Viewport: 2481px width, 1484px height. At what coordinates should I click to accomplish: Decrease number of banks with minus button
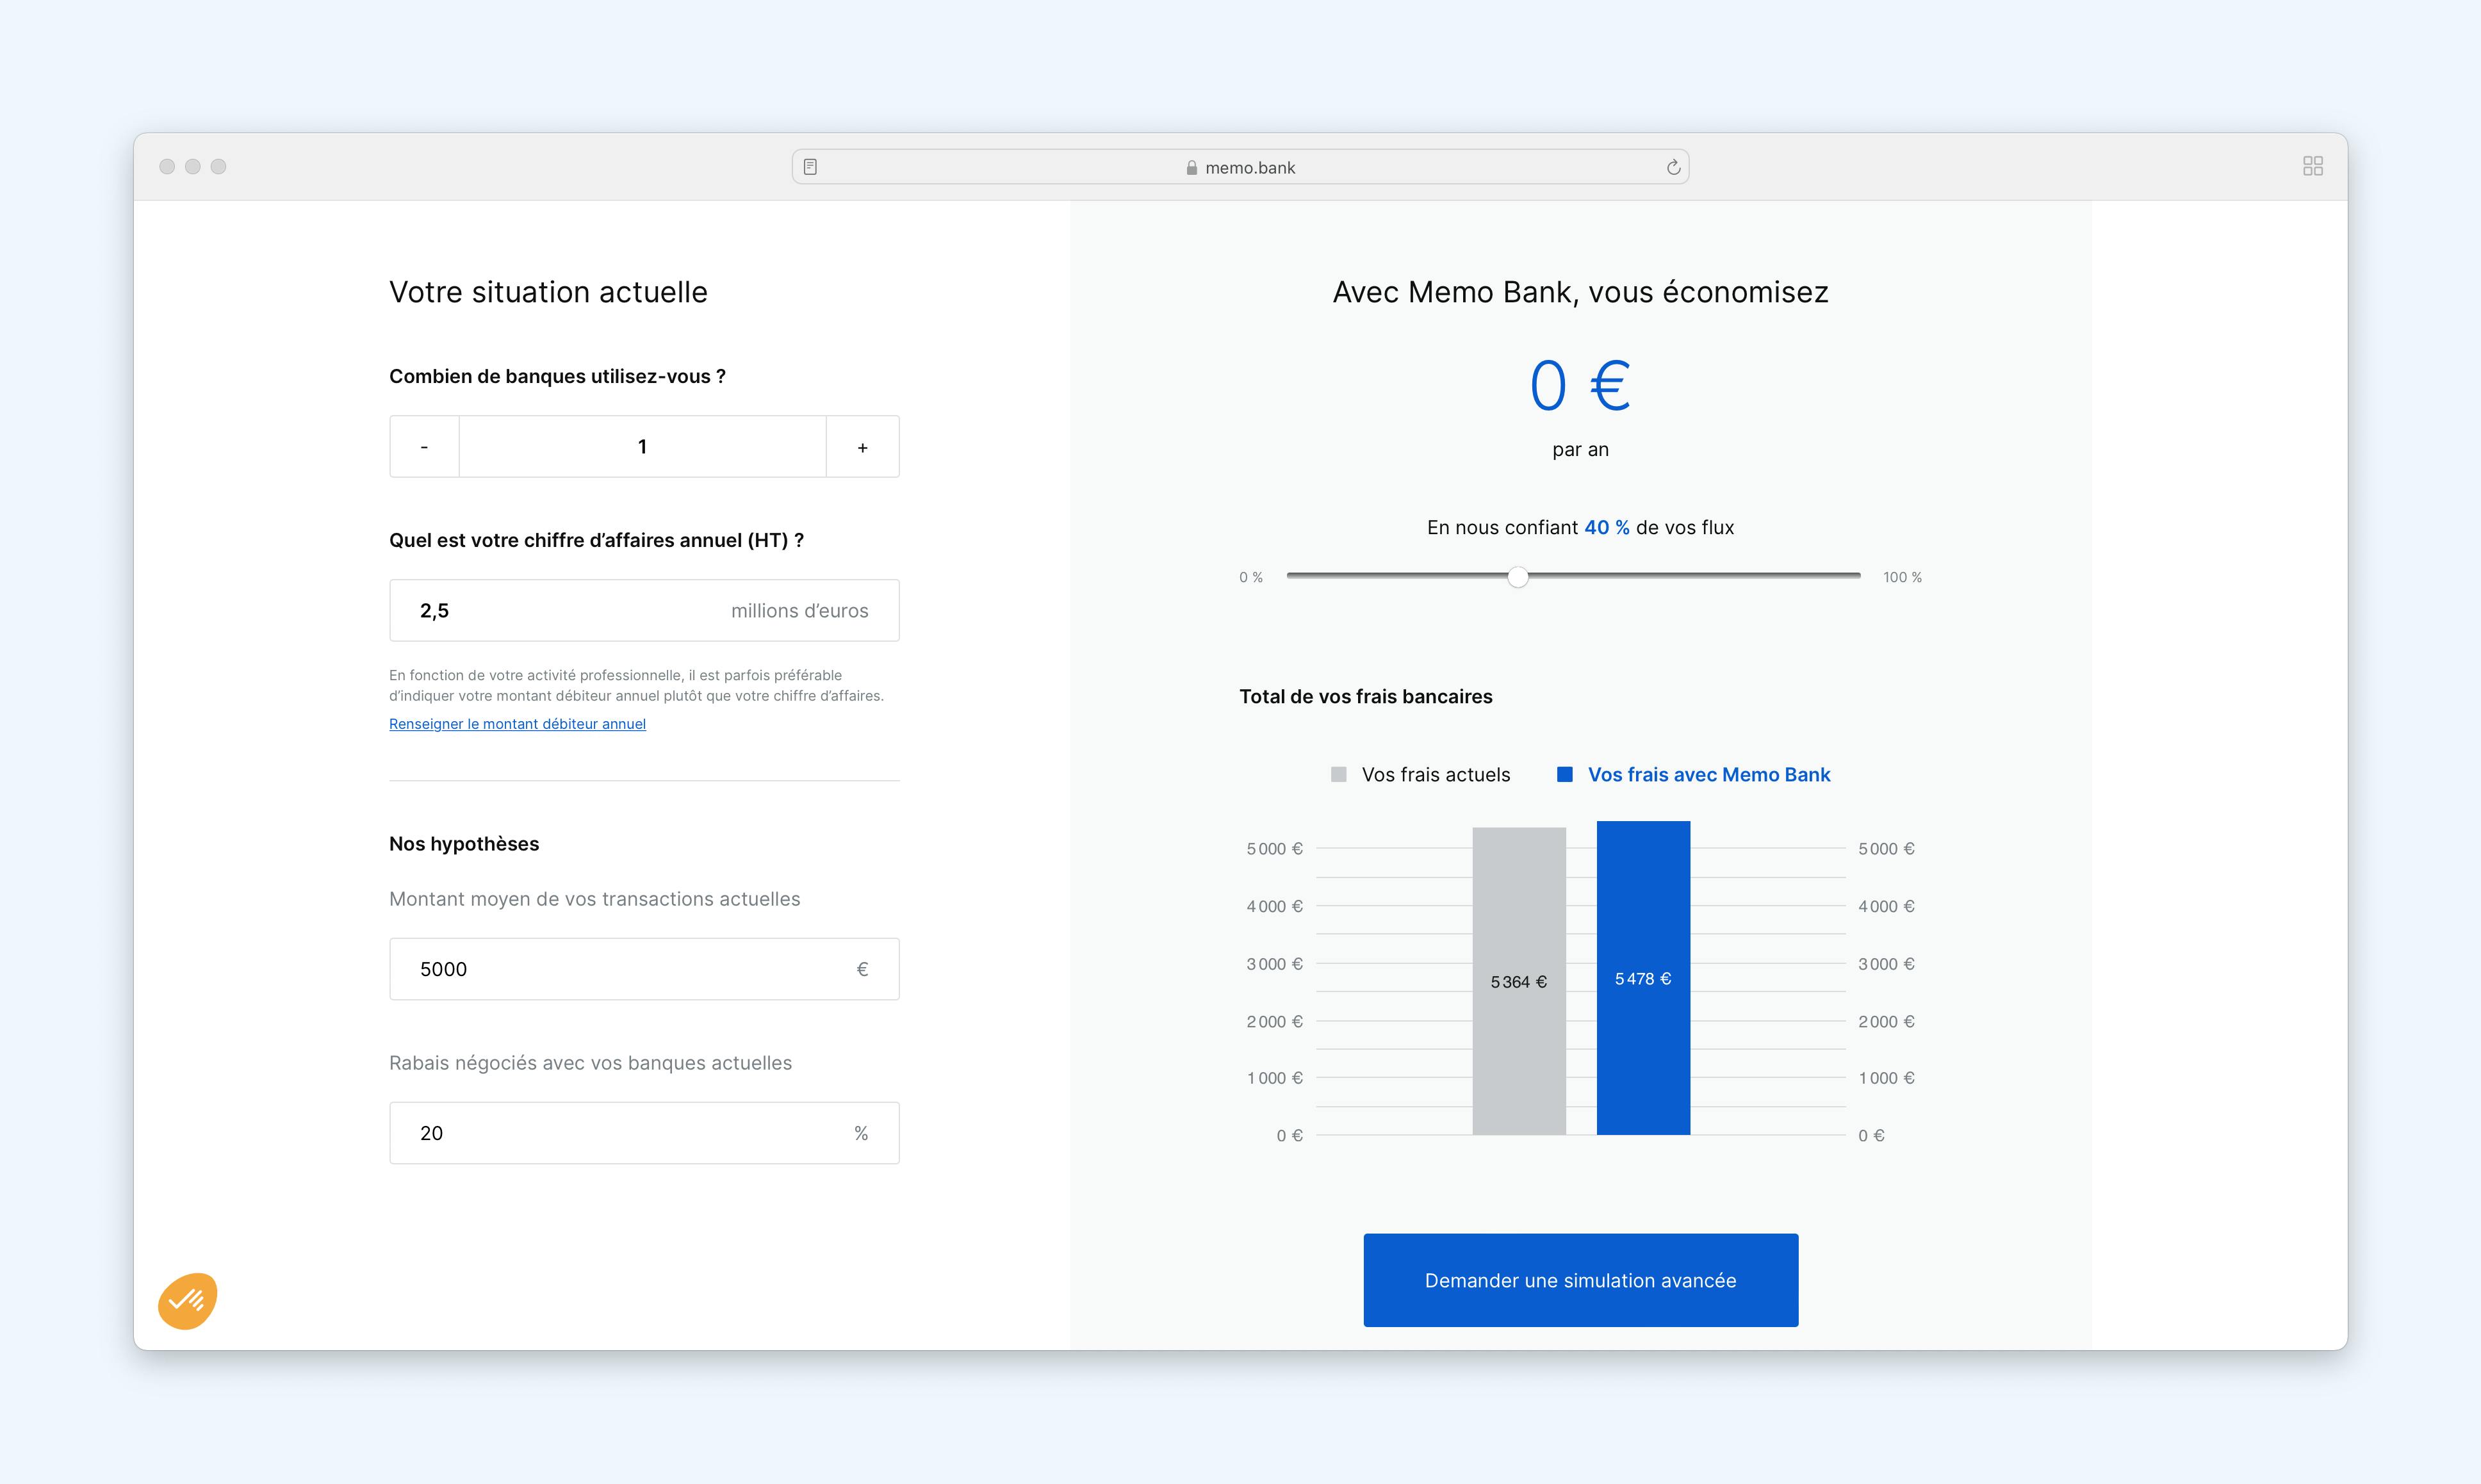click(424, 447)
